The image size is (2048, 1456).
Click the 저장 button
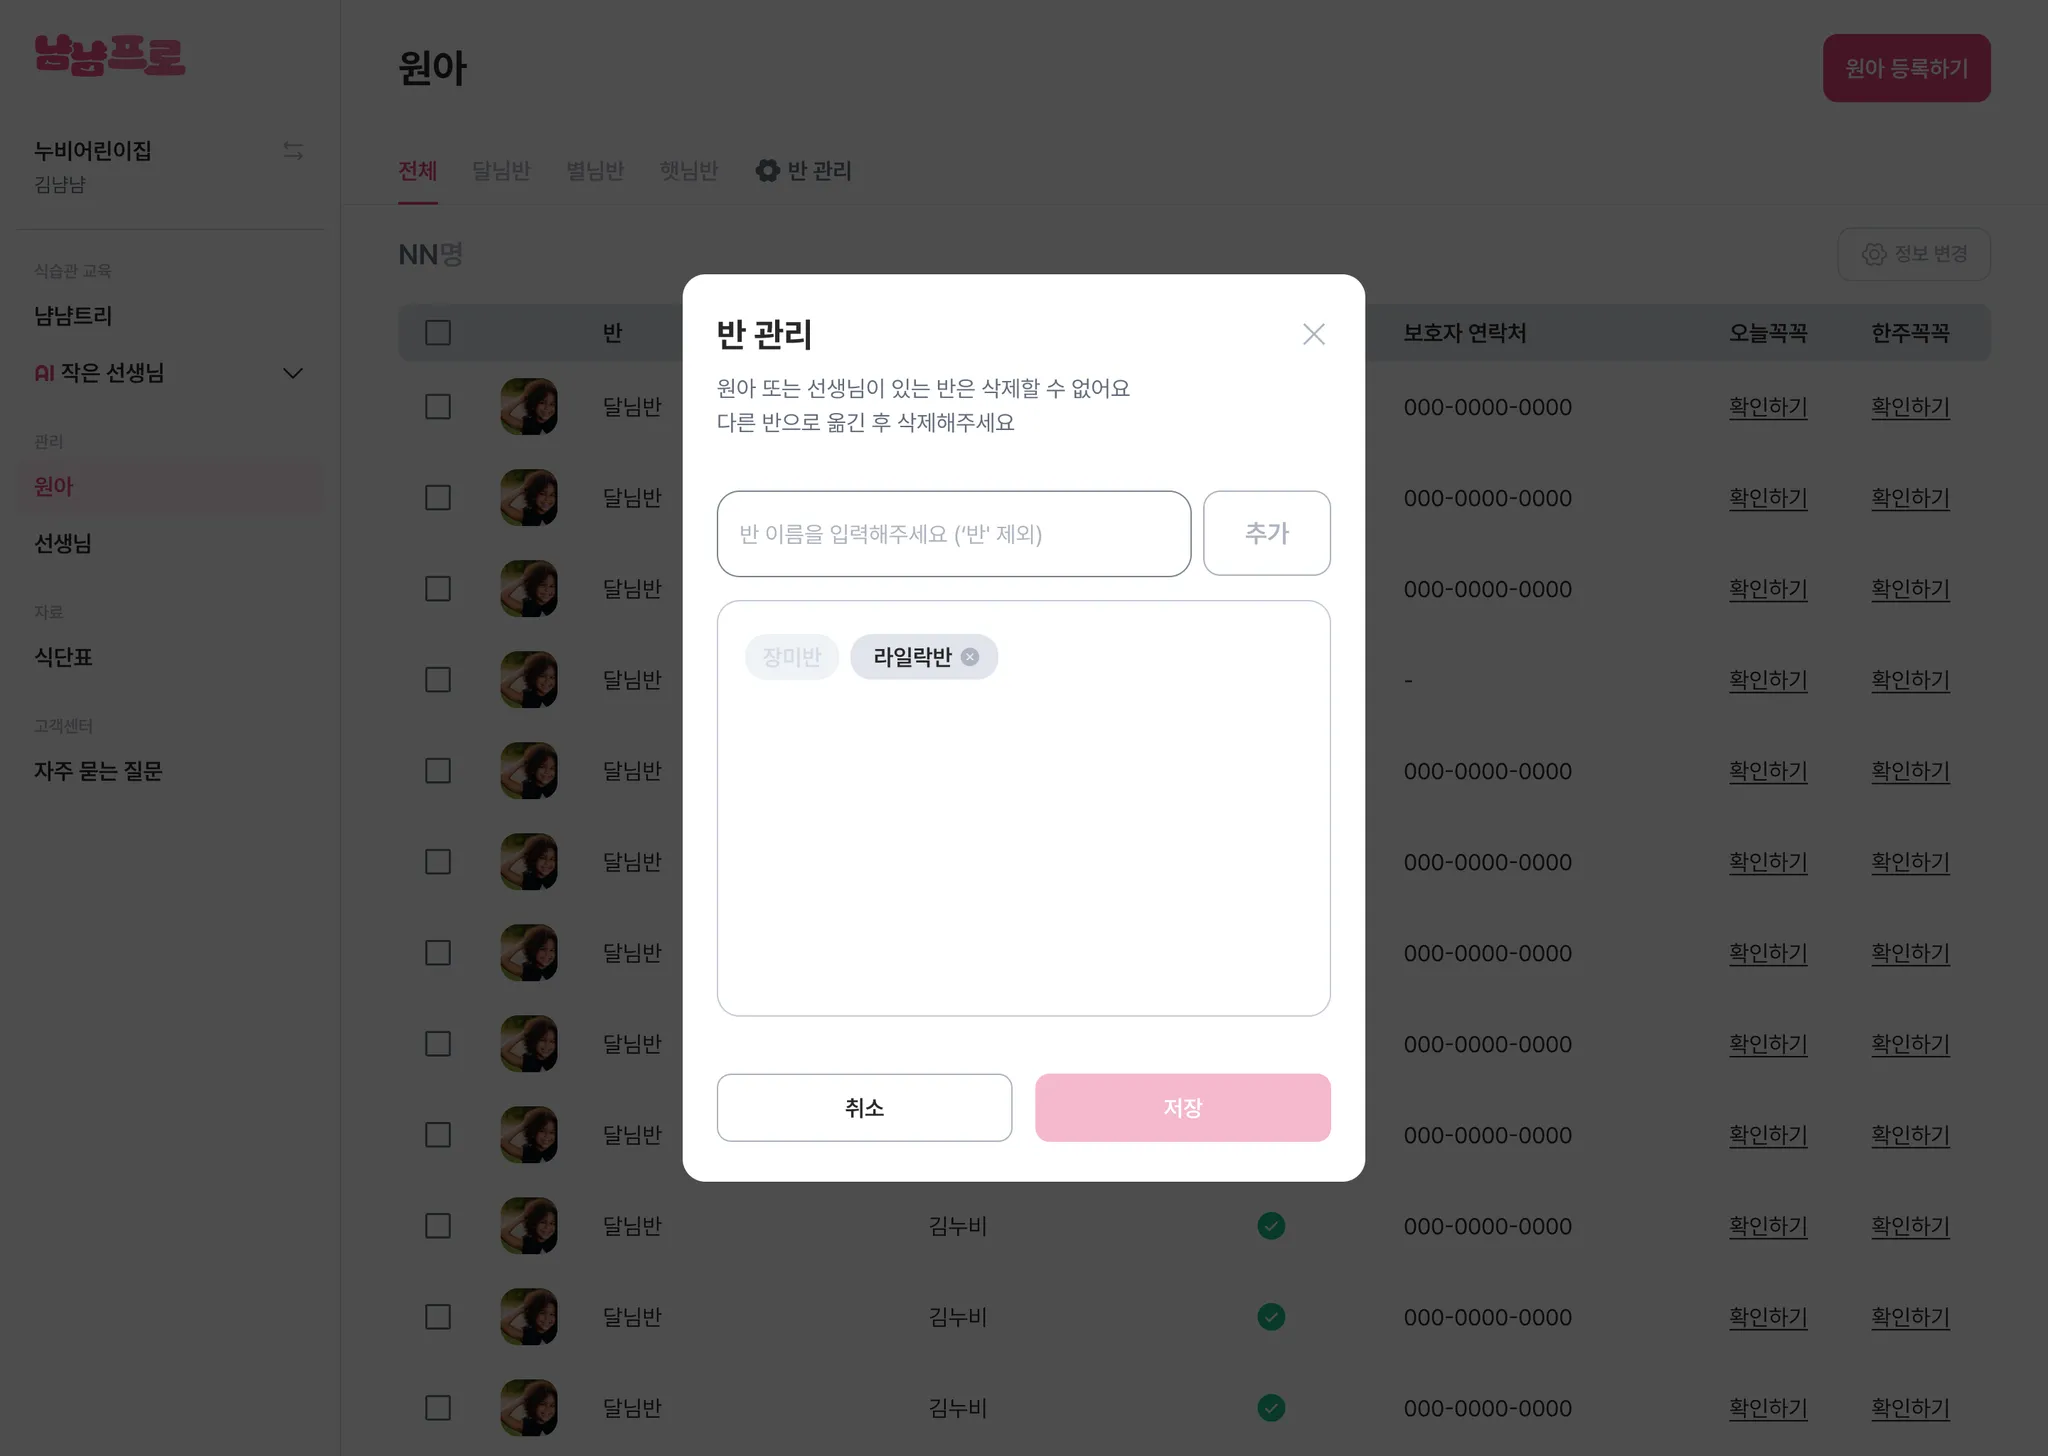tap(1182, 1108)
